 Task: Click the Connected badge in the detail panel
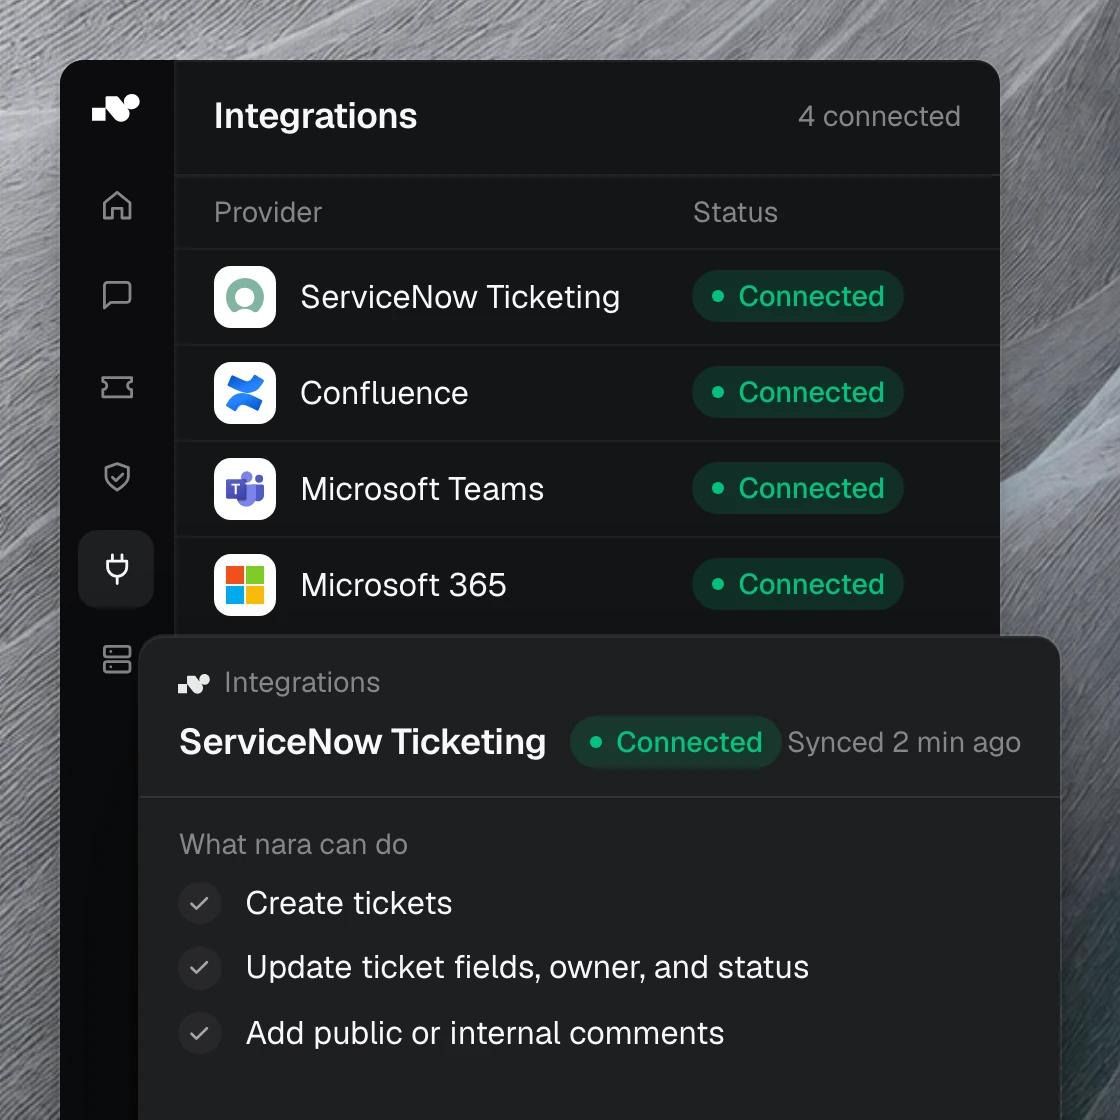tap(676, 742)
